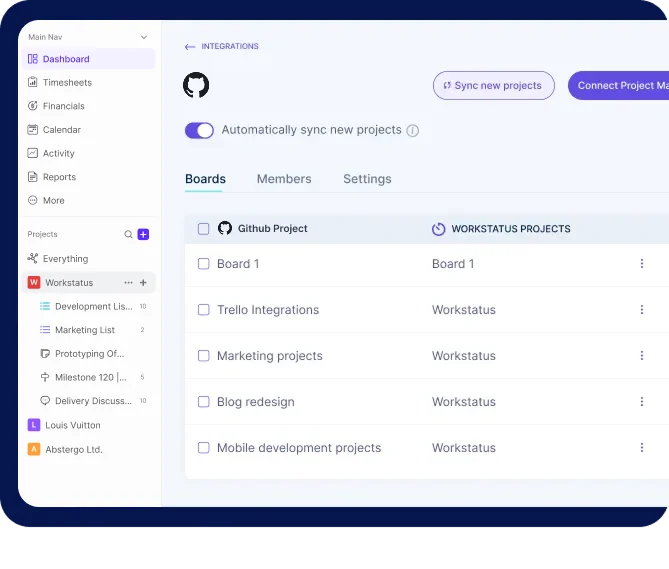Image resolution: width=669 pixels, height=569 pixels.
Task: Add a new project with purple plus
Action: [x=143, y=234]
